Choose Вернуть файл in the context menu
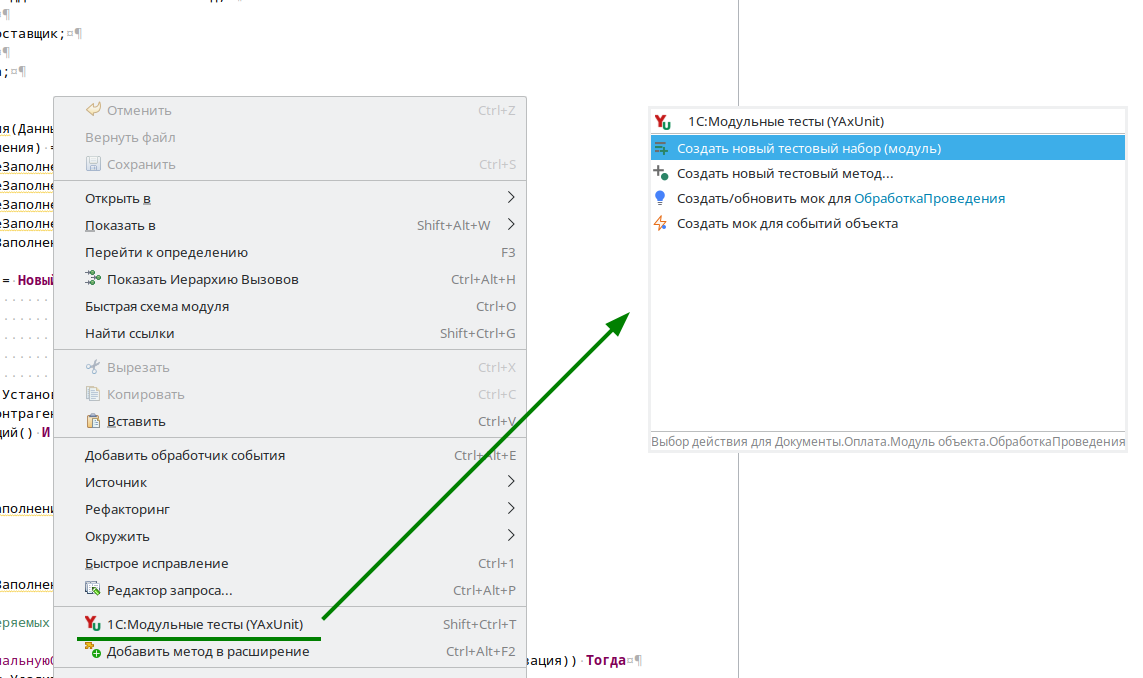This screenshot has height=678, width=1143. click(290, 137)
